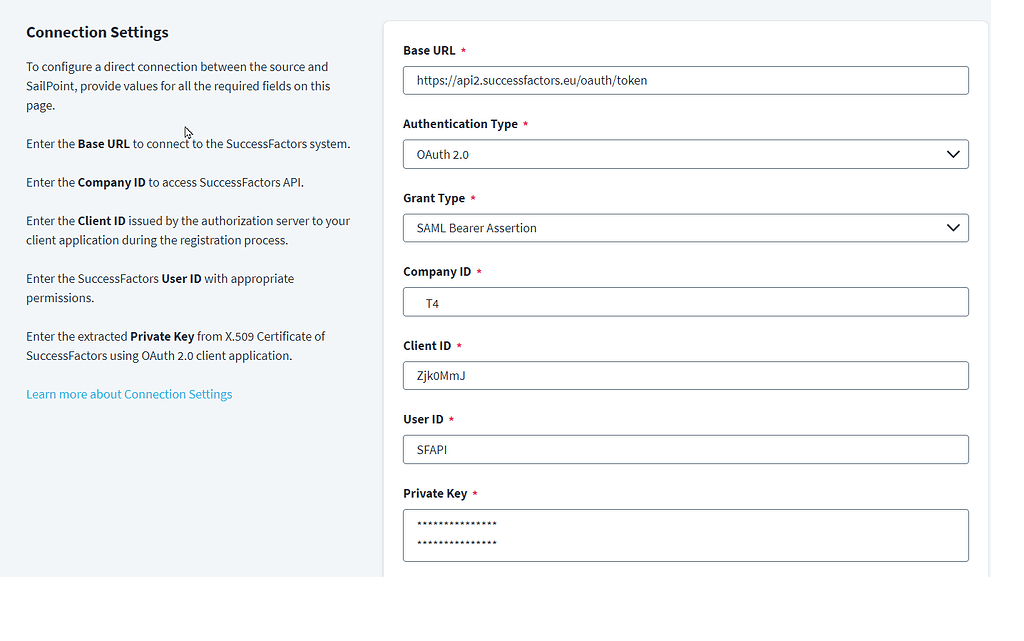Click the Client ID input field
The image size is (1024, 641).
click(x=685, y=376)
